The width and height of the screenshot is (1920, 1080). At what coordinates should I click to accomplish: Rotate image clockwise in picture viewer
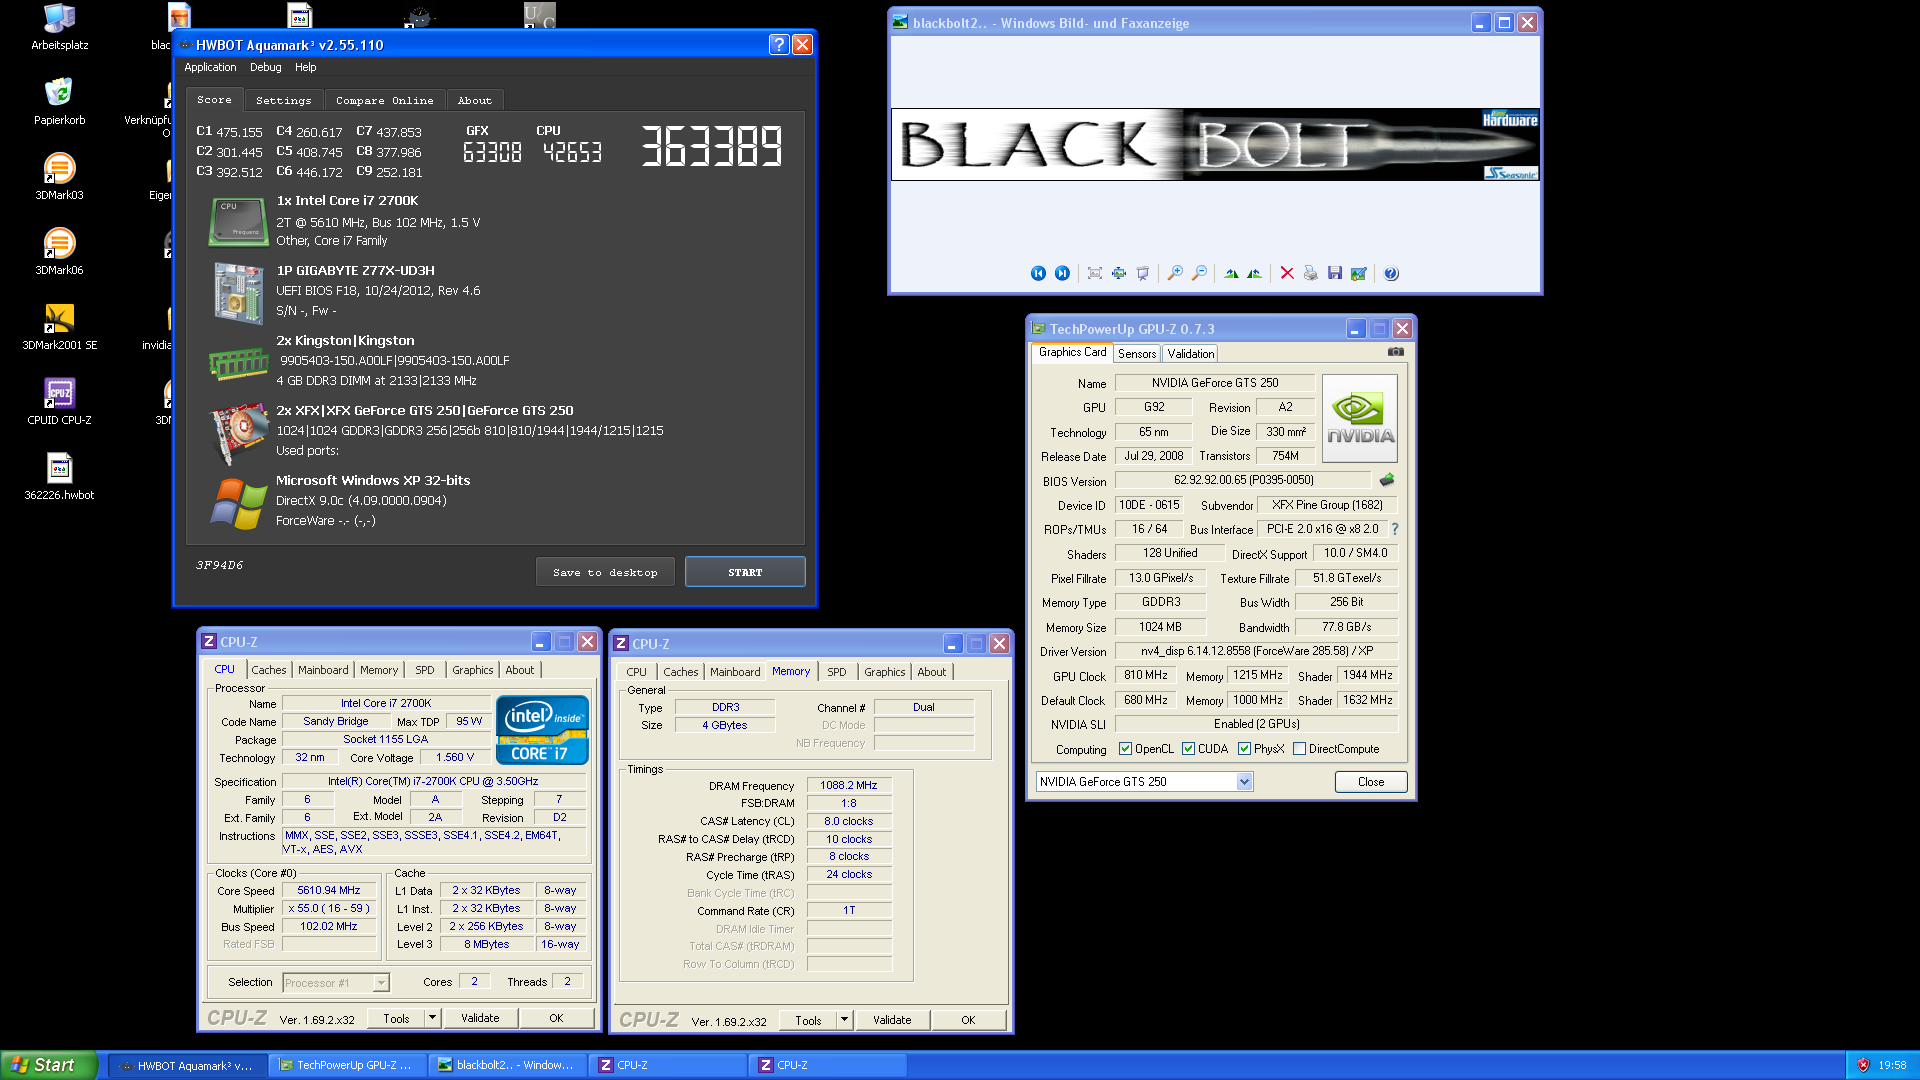click(x=1231, y=273)
